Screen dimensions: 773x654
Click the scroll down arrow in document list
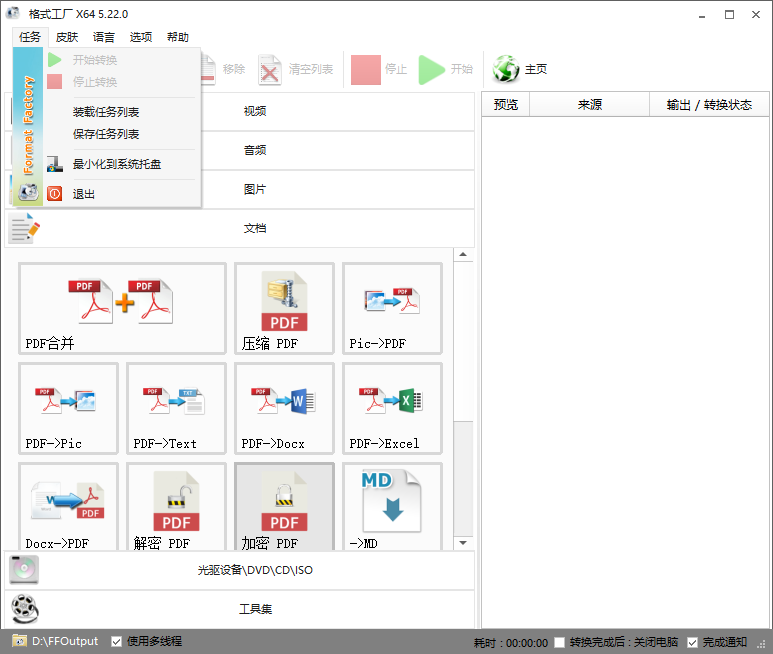pos(463,543)
